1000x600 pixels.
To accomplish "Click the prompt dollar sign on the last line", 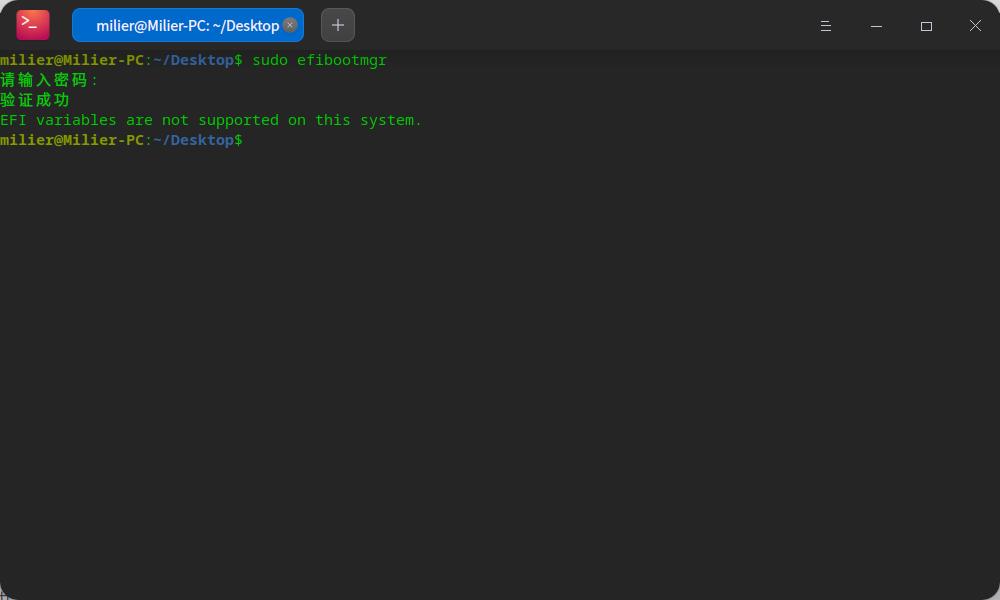I will [x=237, y=140].
